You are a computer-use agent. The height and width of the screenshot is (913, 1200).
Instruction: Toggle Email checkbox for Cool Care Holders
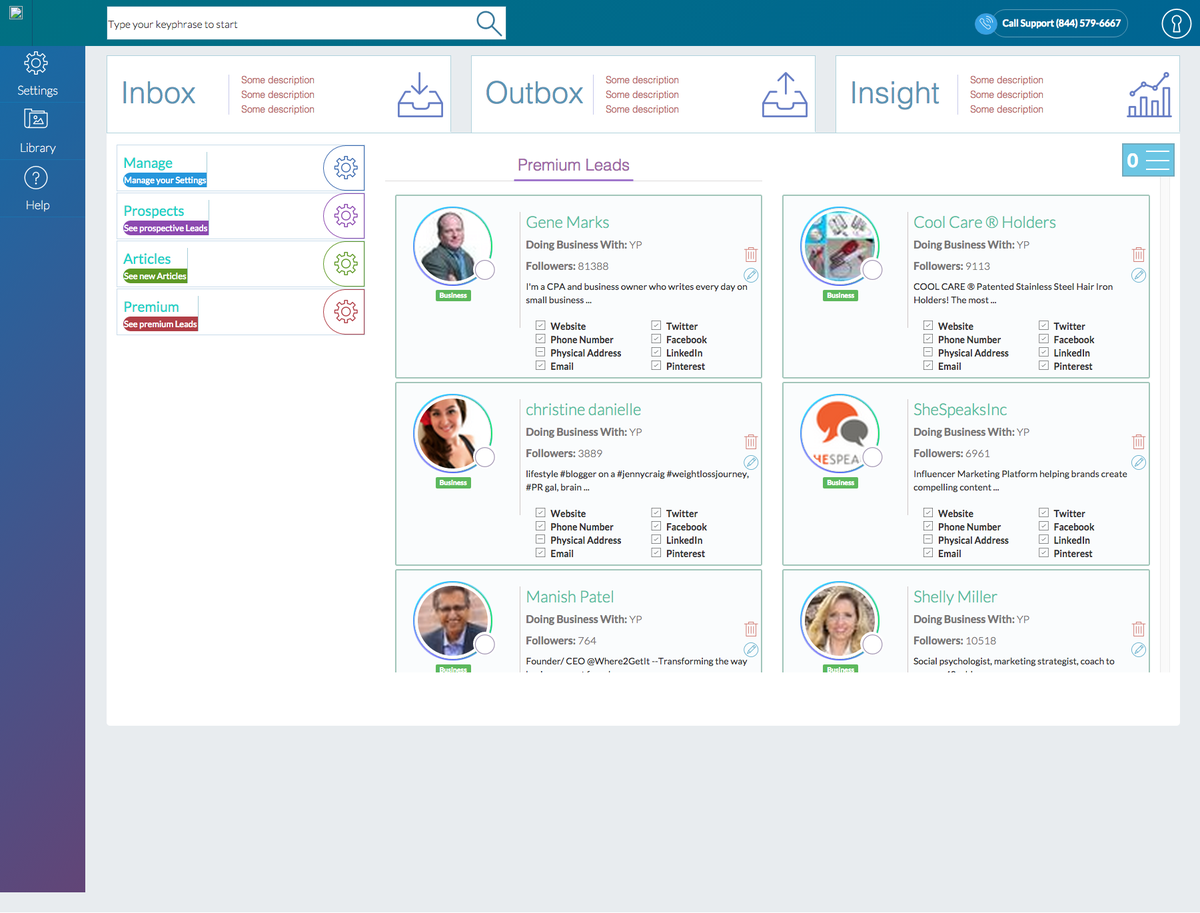(x=928, y=366)
